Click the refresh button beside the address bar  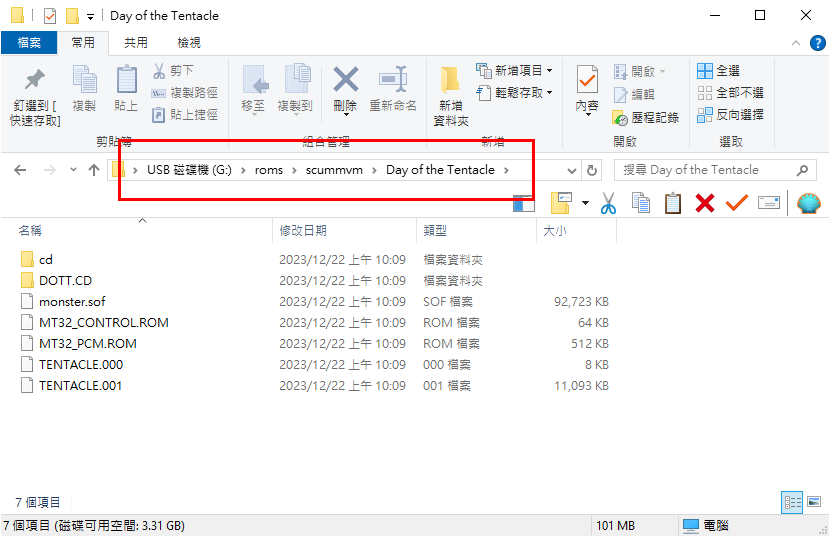click(592, 171)
